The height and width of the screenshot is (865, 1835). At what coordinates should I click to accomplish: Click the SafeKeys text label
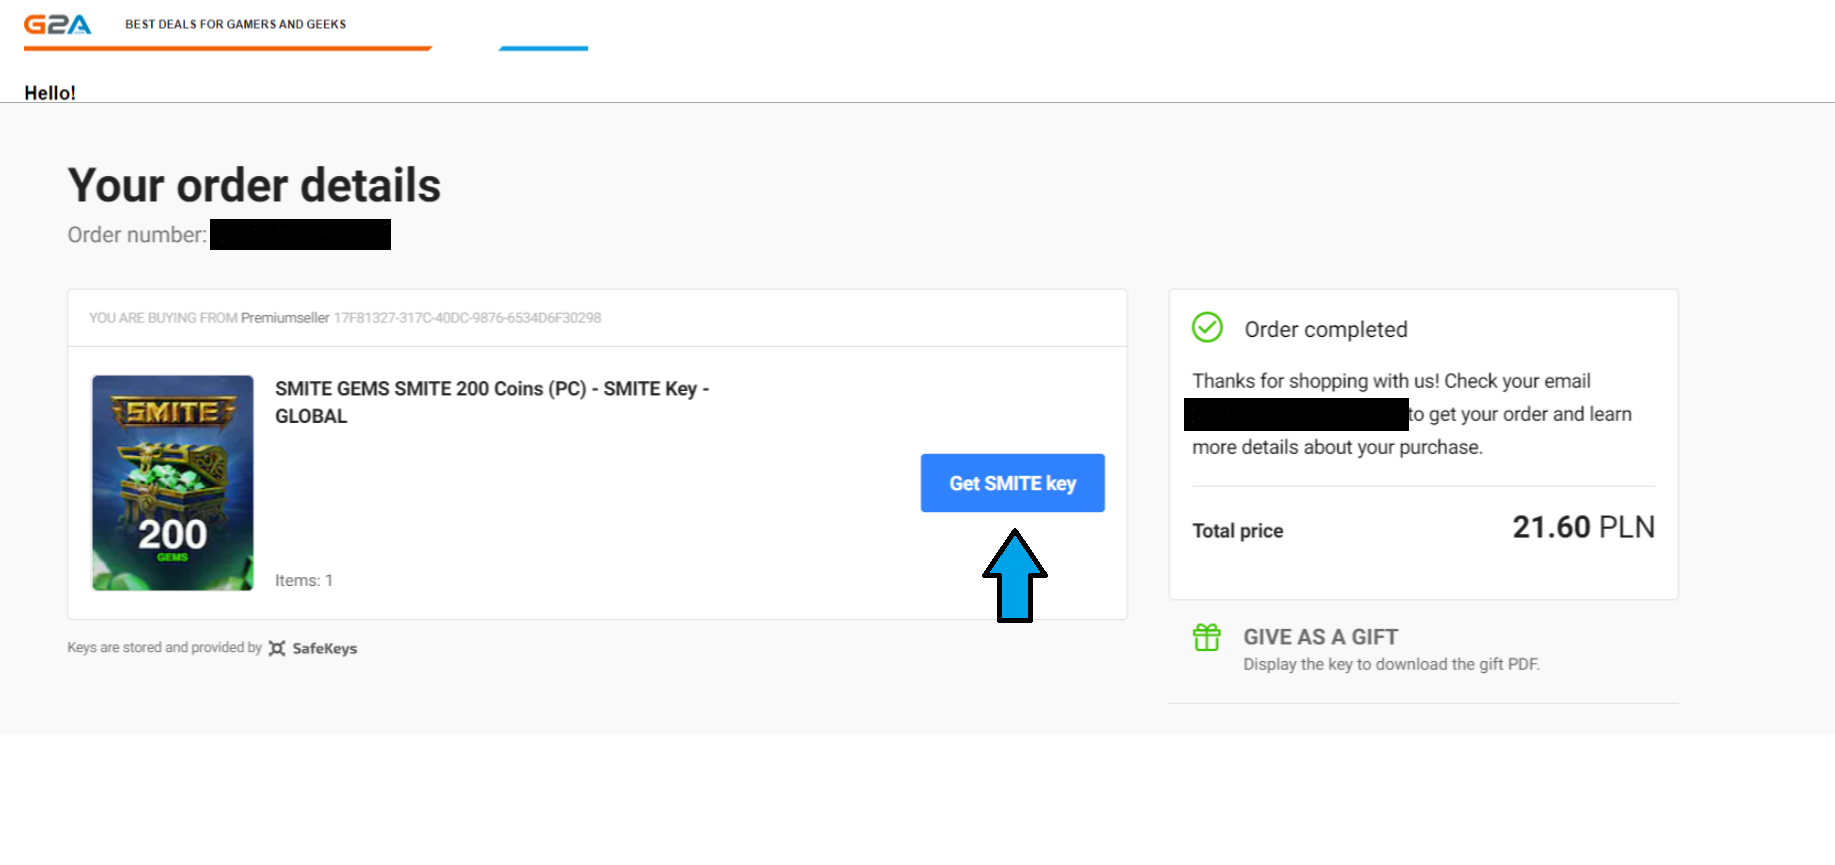coord(324,649)
